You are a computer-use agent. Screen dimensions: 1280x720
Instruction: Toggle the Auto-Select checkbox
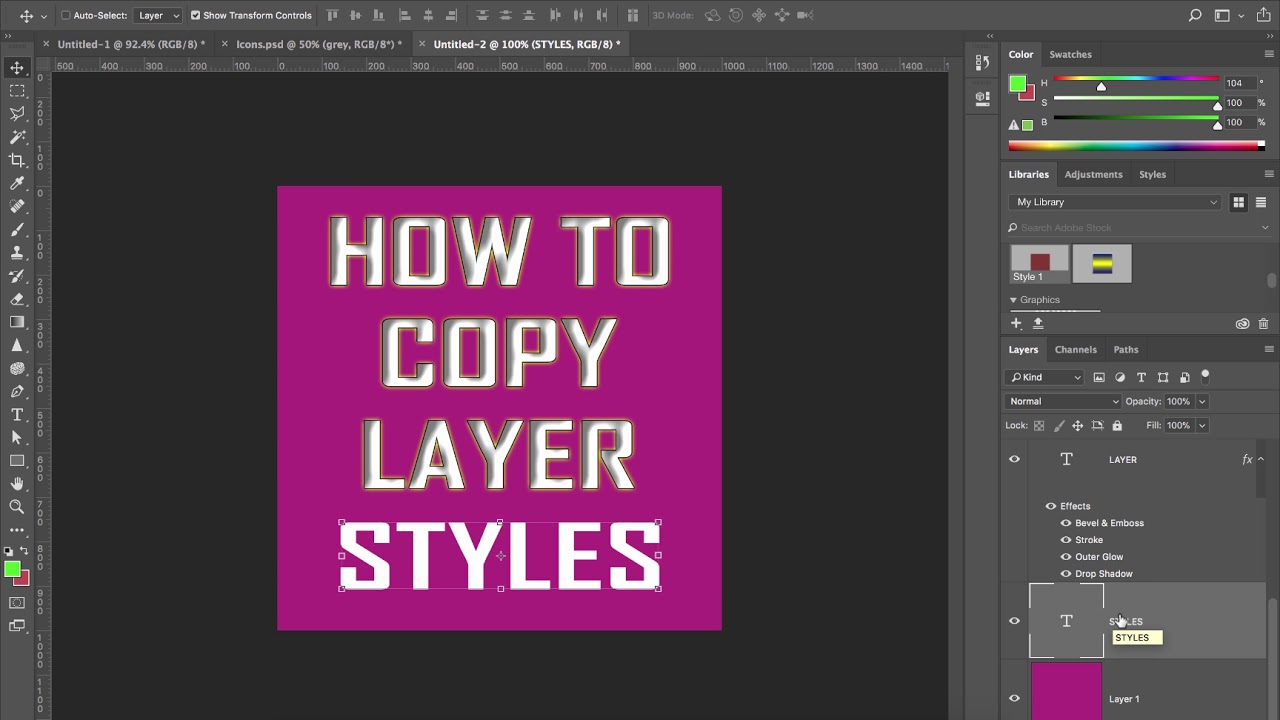point(66,15)
